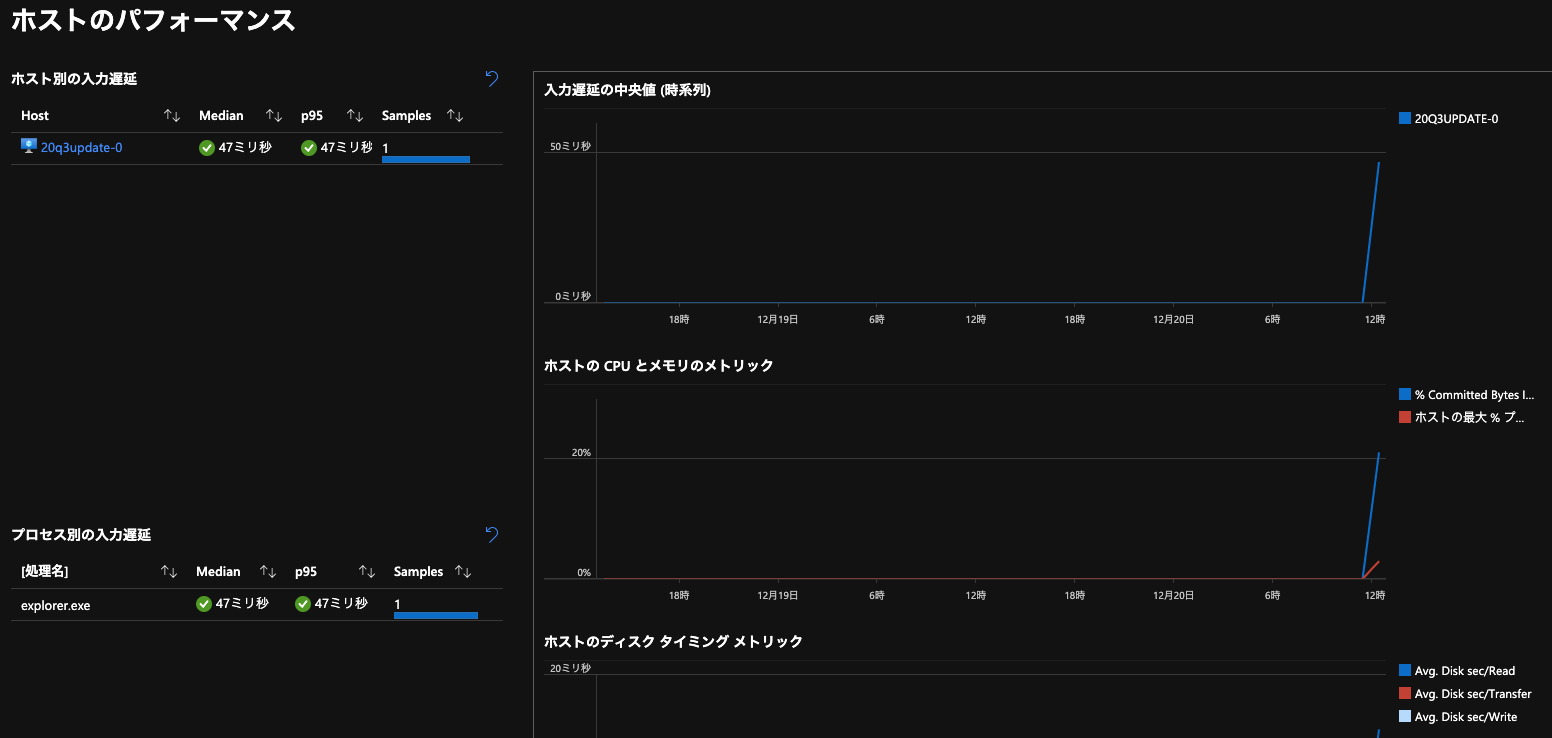Select the explorer.exe row
The width and height of the screenshot is (1552, 738).
(x=55, y=605)
